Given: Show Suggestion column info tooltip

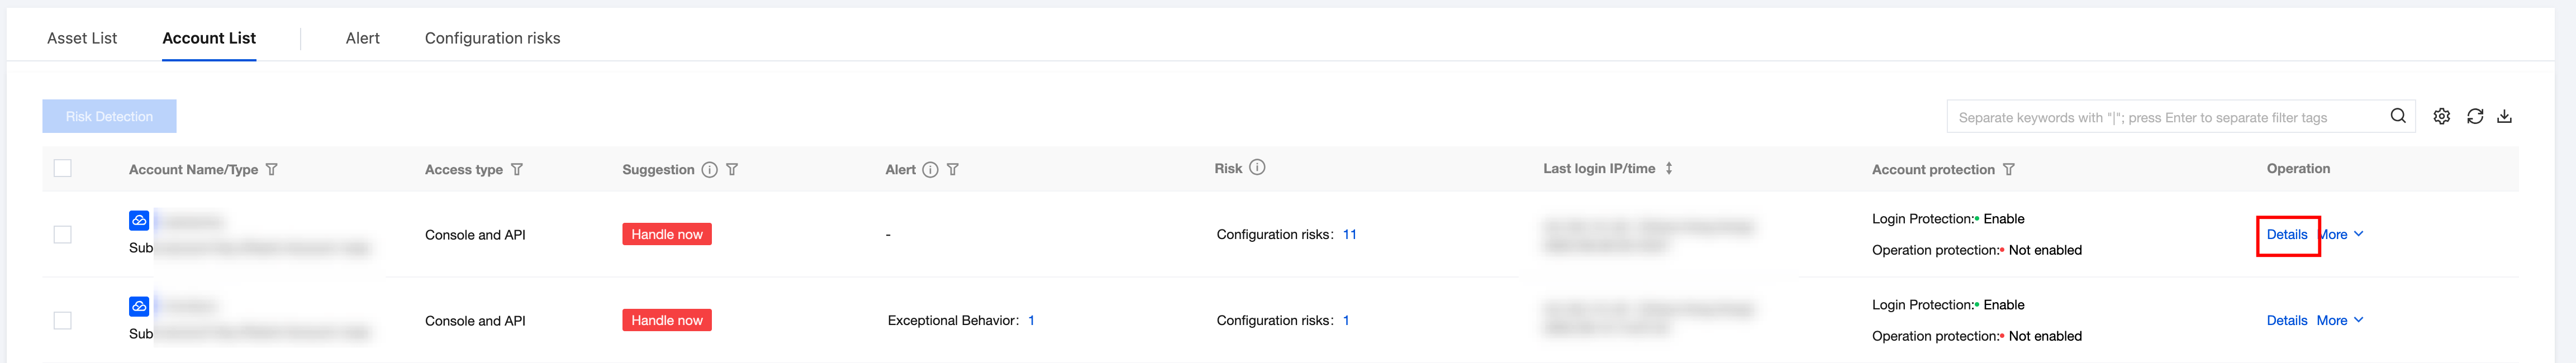Looking at the screenshot, I should (709, 170).
